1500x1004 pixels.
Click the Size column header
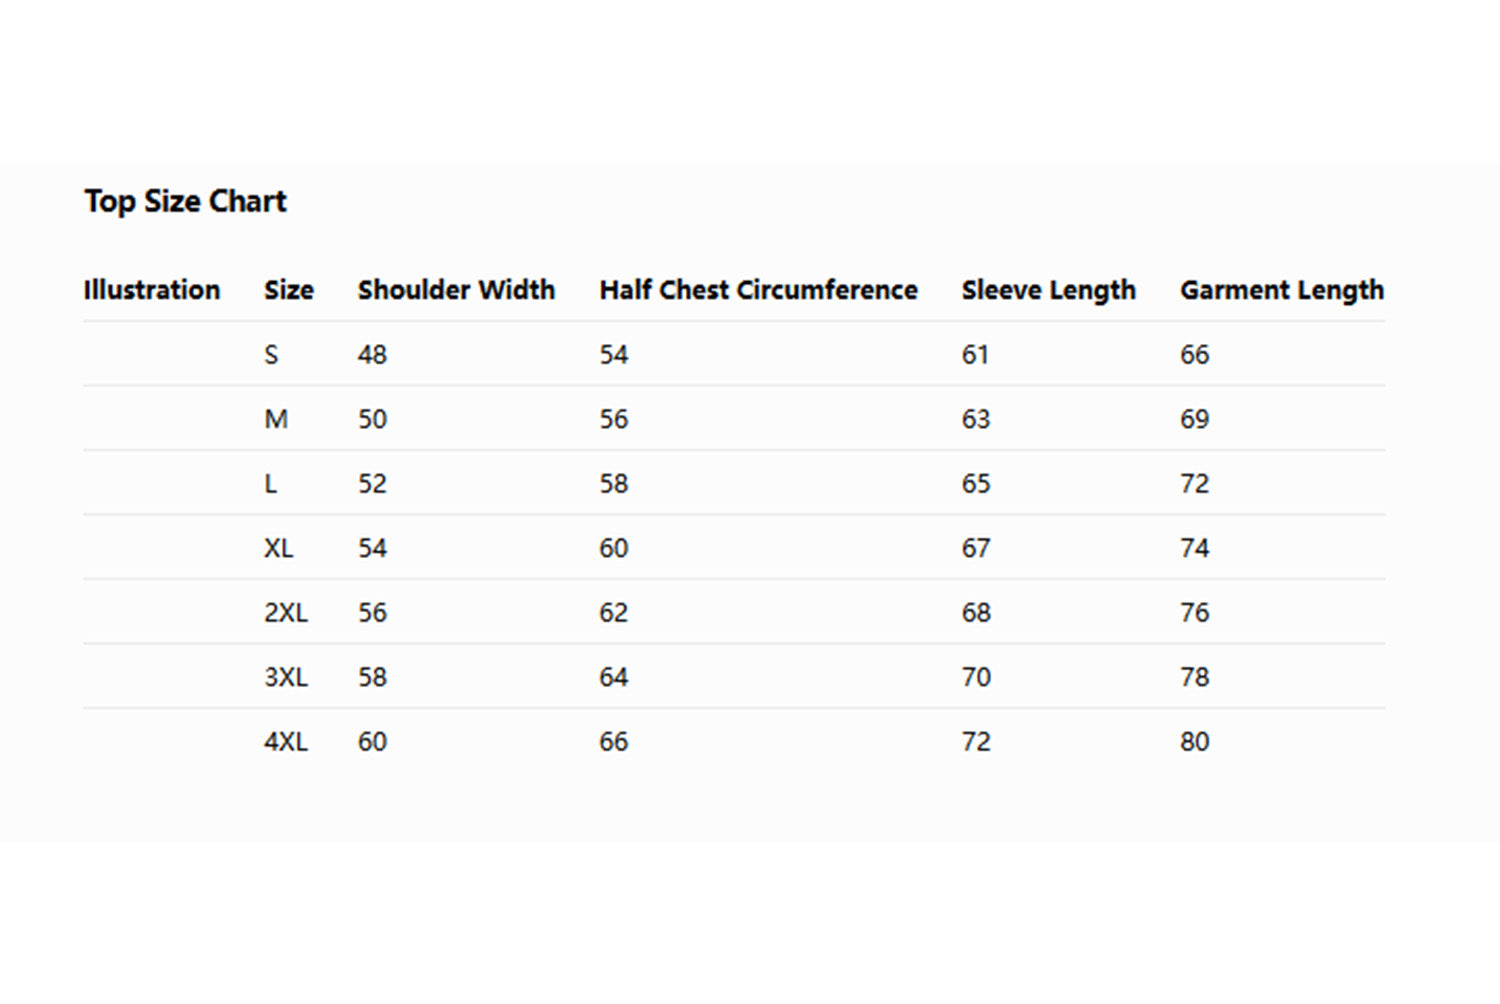(x=289, y=290)
